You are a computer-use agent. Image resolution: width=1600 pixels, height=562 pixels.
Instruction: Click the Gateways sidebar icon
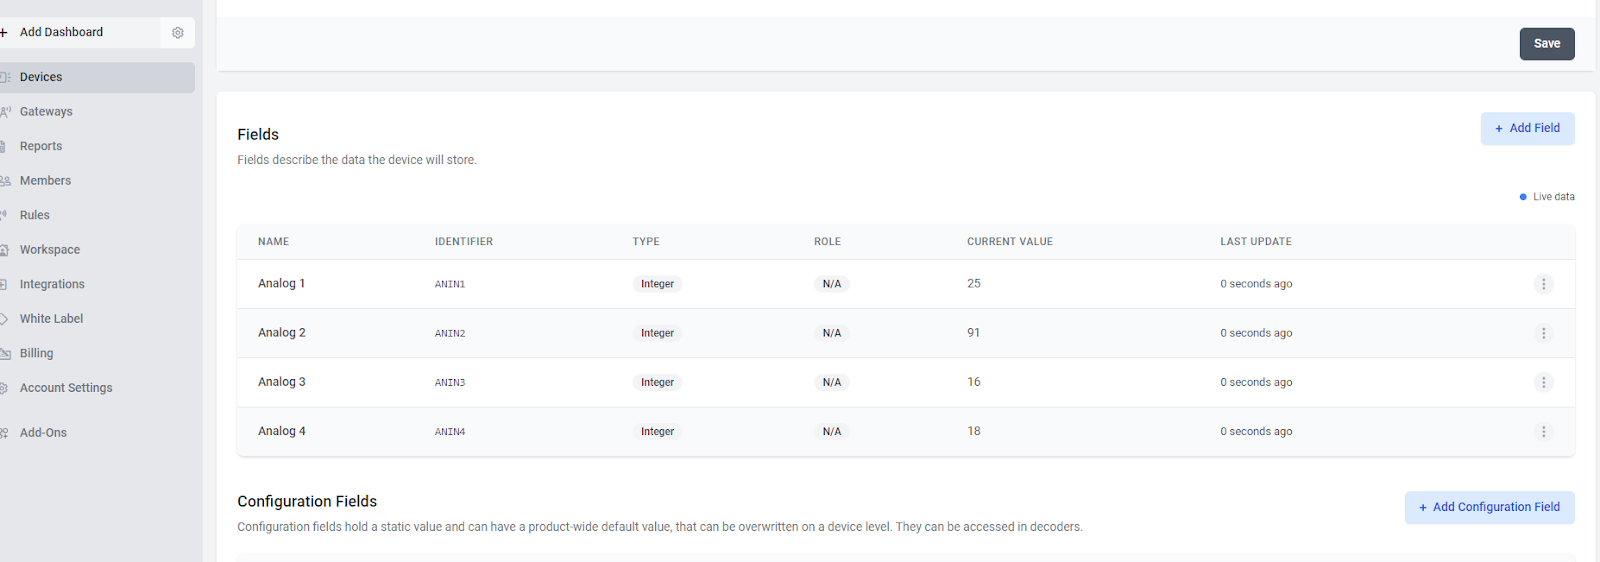5,112
